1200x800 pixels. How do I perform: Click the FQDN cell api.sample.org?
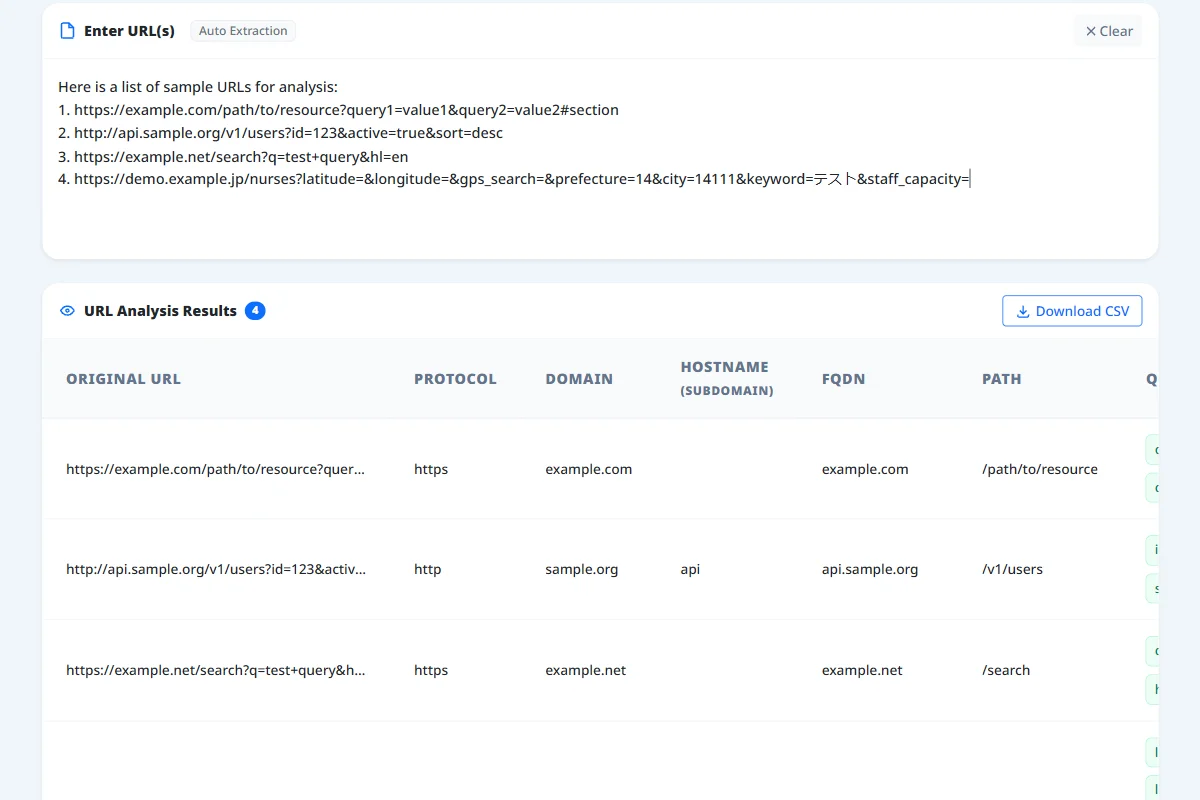[x=870, y=569]
